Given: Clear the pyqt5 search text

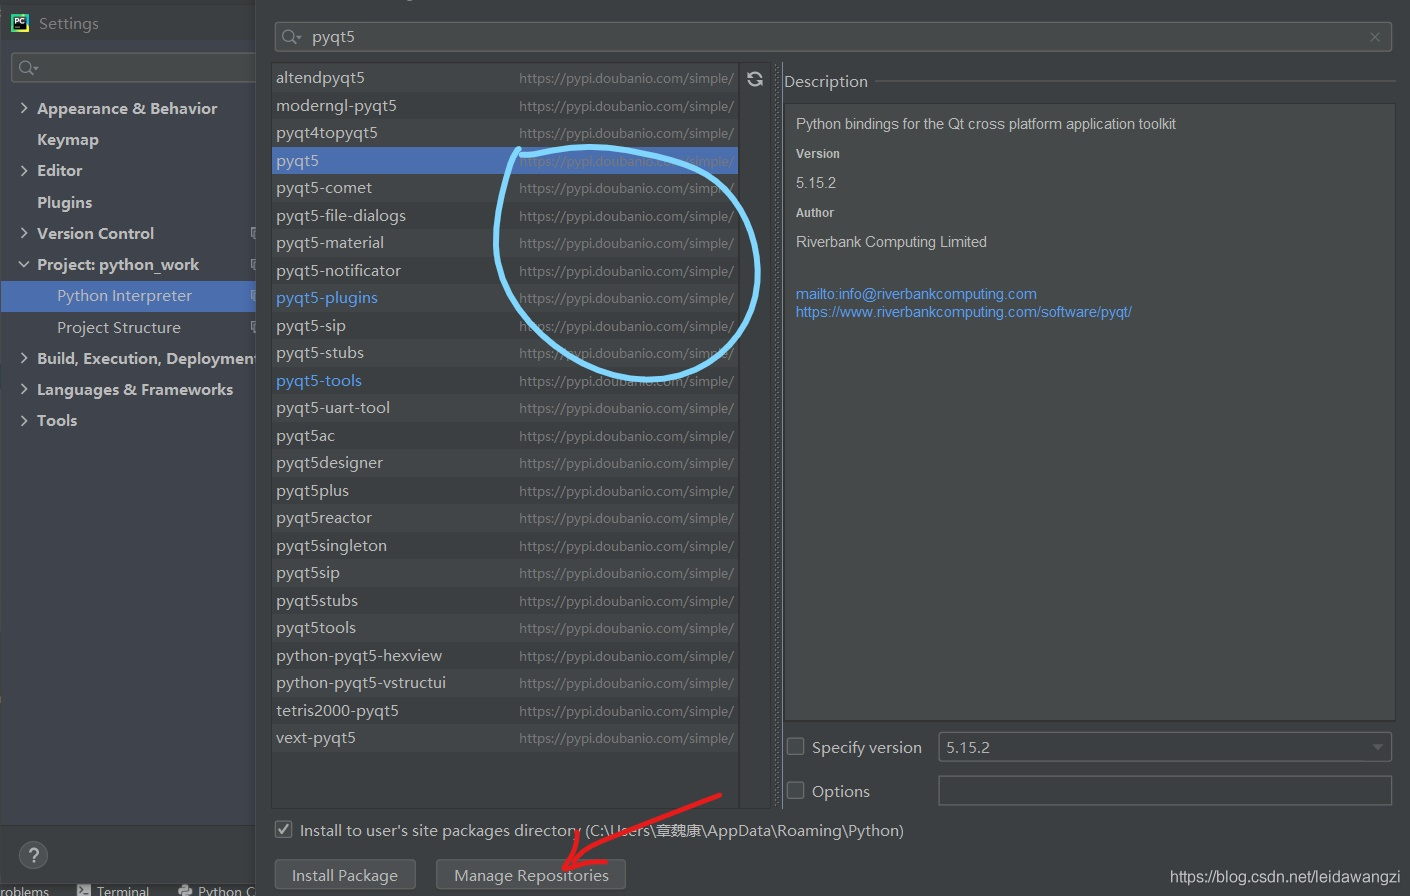Looking at the screenshot, I should pyautogui.click(x=1375, y=37).
